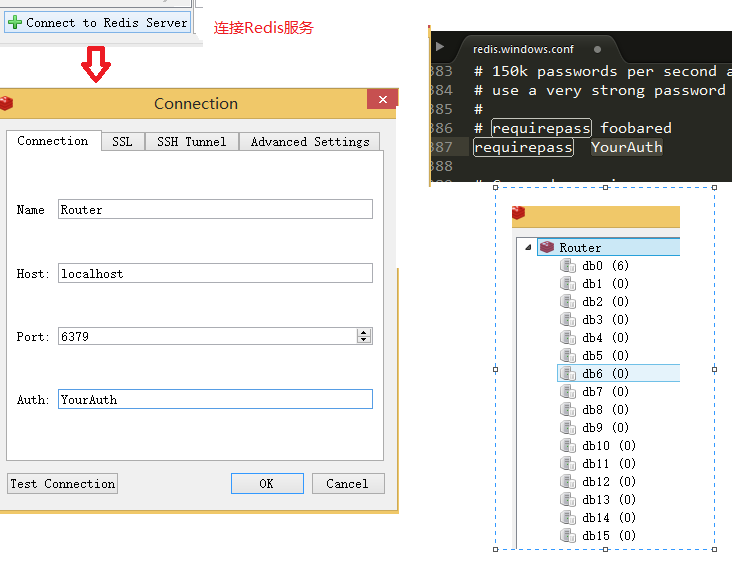Select the db10 (0) tree label
732x564 pixels.
point(609,446)
